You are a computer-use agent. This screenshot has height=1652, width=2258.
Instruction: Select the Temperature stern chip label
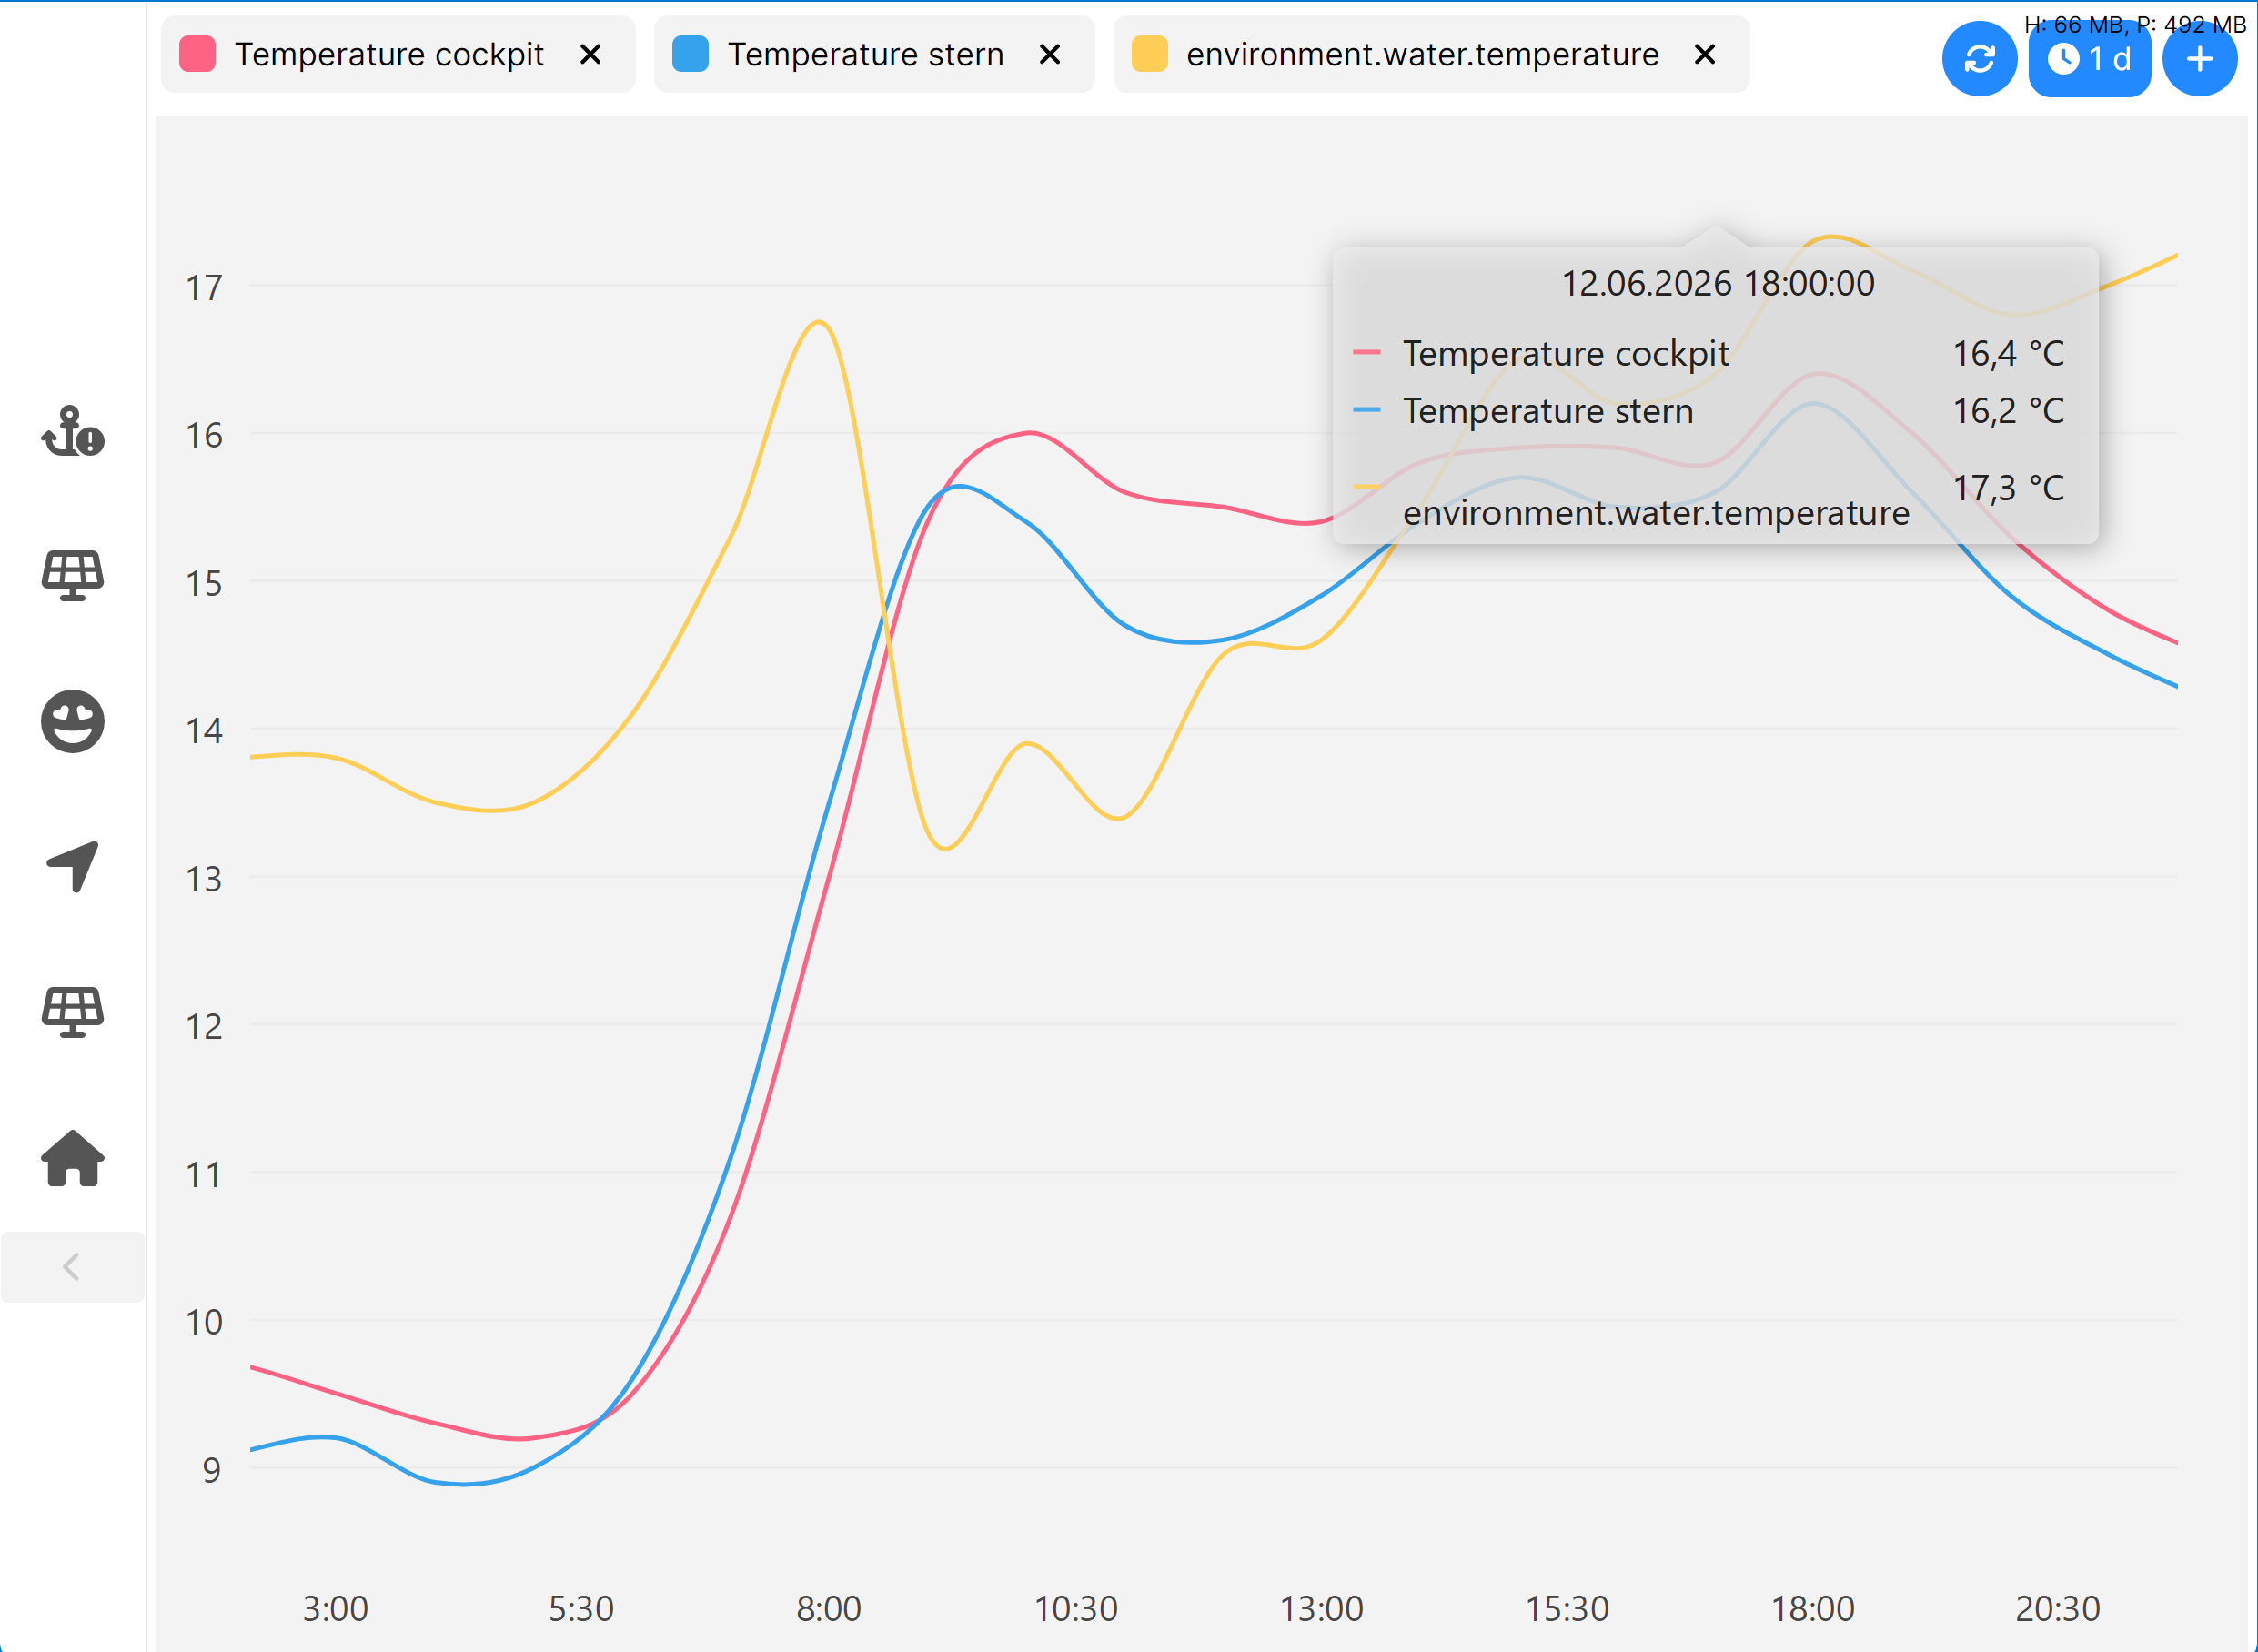click(x=866, y=54)
